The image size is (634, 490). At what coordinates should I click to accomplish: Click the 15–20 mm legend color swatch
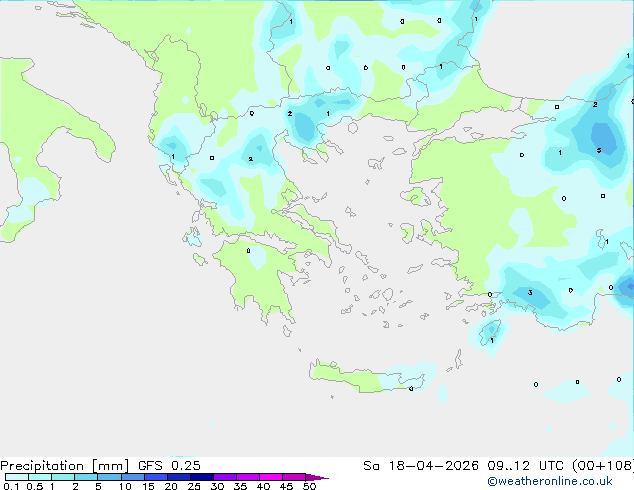[x=156, y=477]
